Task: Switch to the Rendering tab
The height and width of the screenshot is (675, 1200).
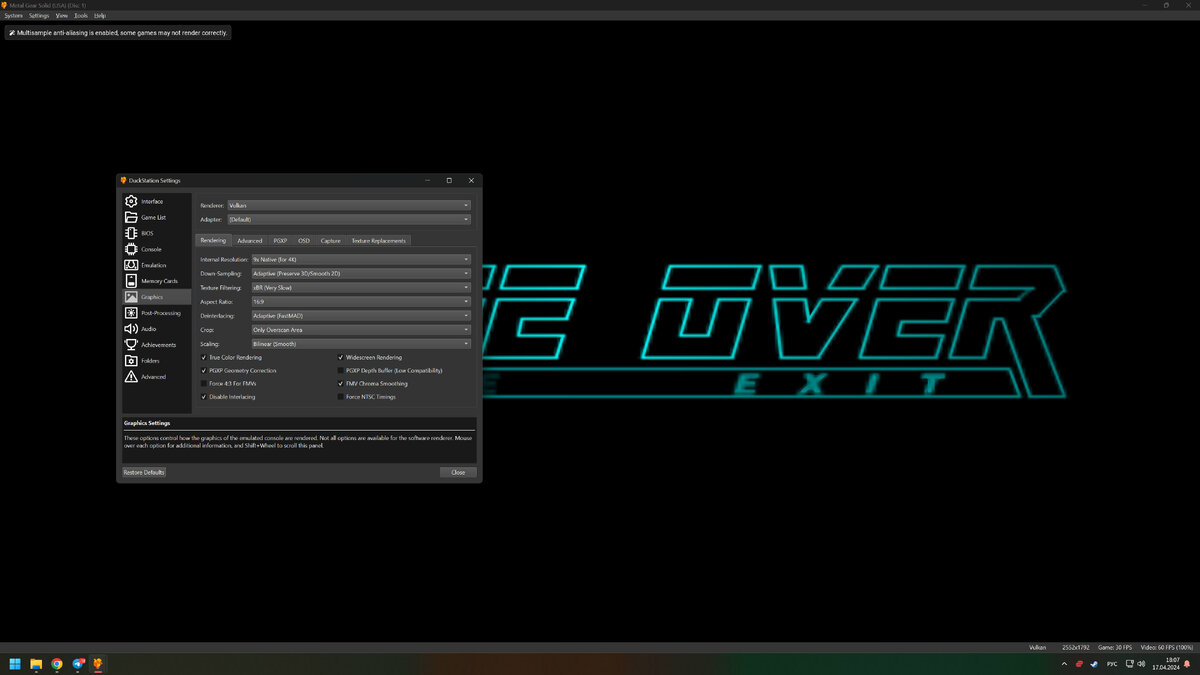Action: [x=213, y=240]
